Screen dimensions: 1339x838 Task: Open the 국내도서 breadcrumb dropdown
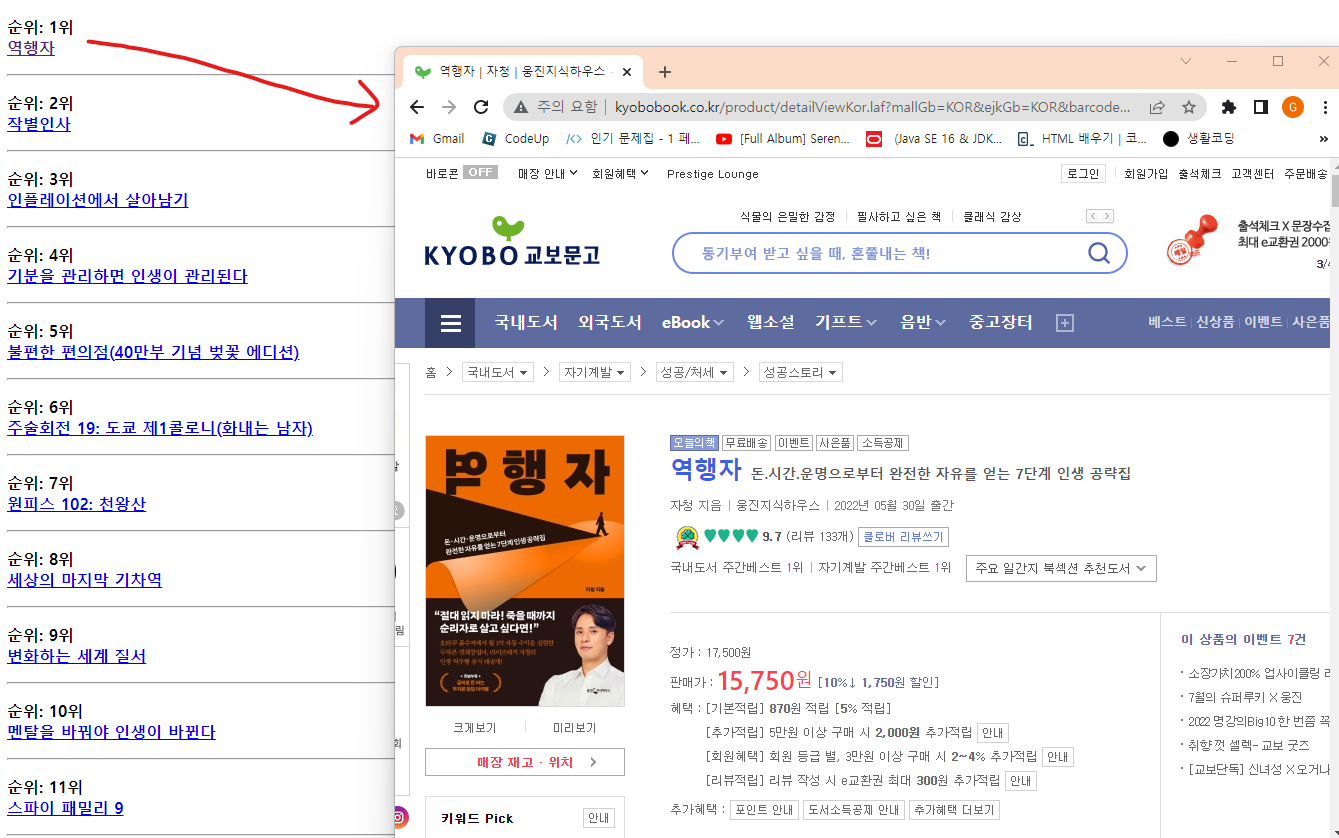pos(497,372)
